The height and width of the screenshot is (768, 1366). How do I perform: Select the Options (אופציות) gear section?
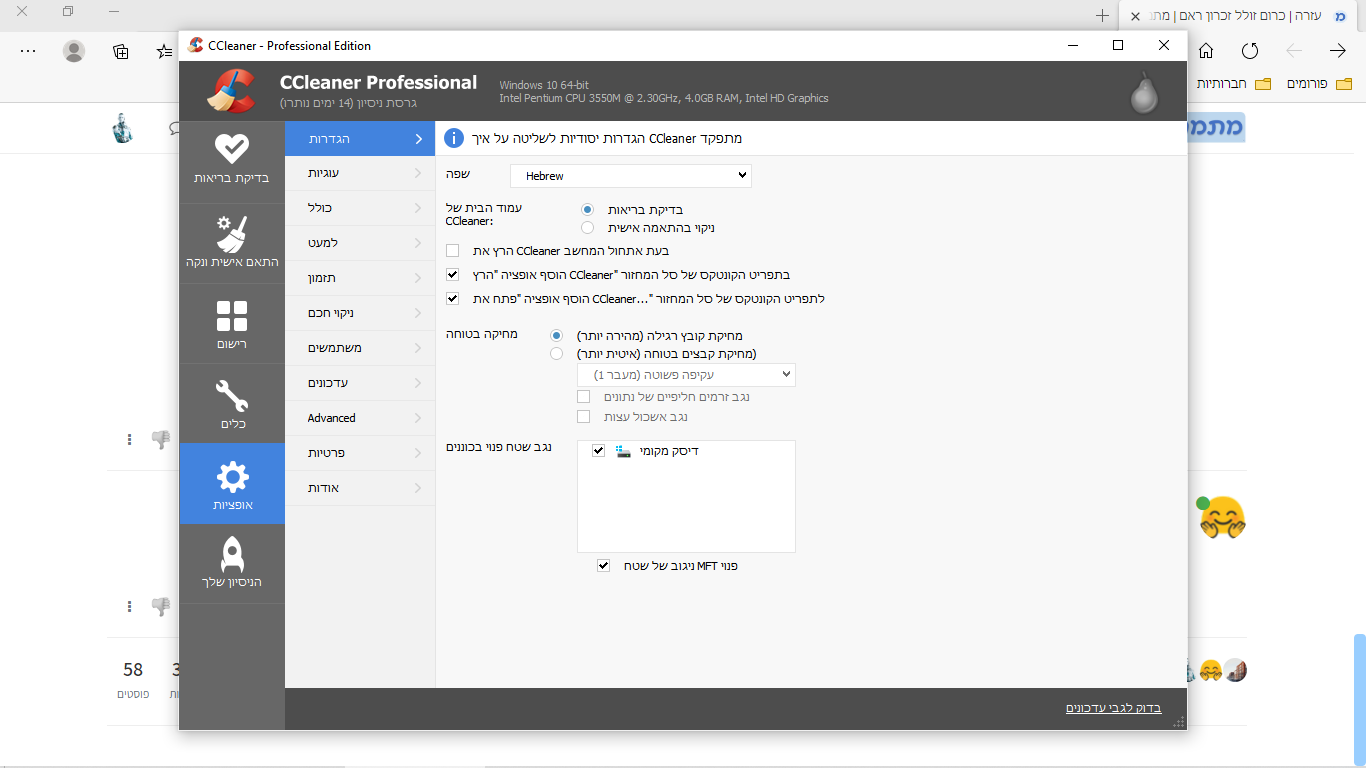coord(232,484)
